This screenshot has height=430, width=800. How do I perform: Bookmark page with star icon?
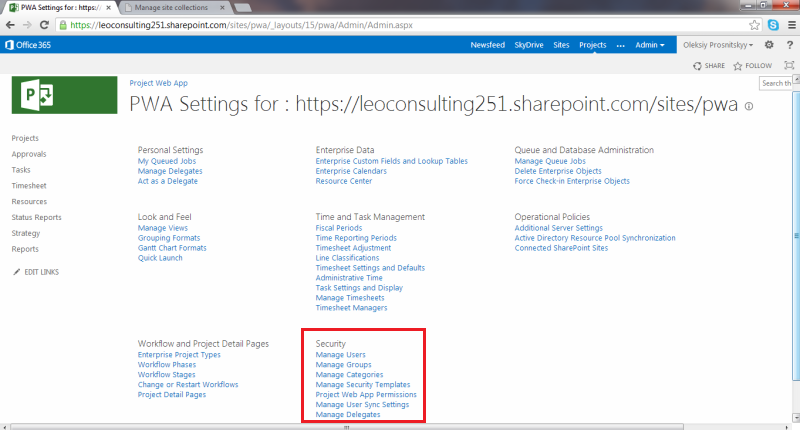point(754,25)
